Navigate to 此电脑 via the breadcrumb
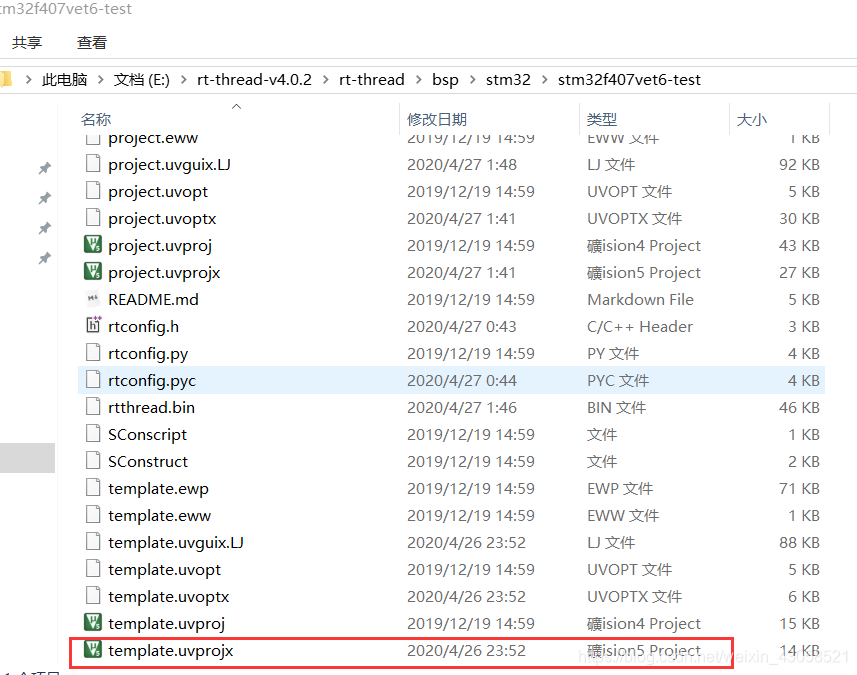This screenshot has height=675, width=857. [64, 79]
